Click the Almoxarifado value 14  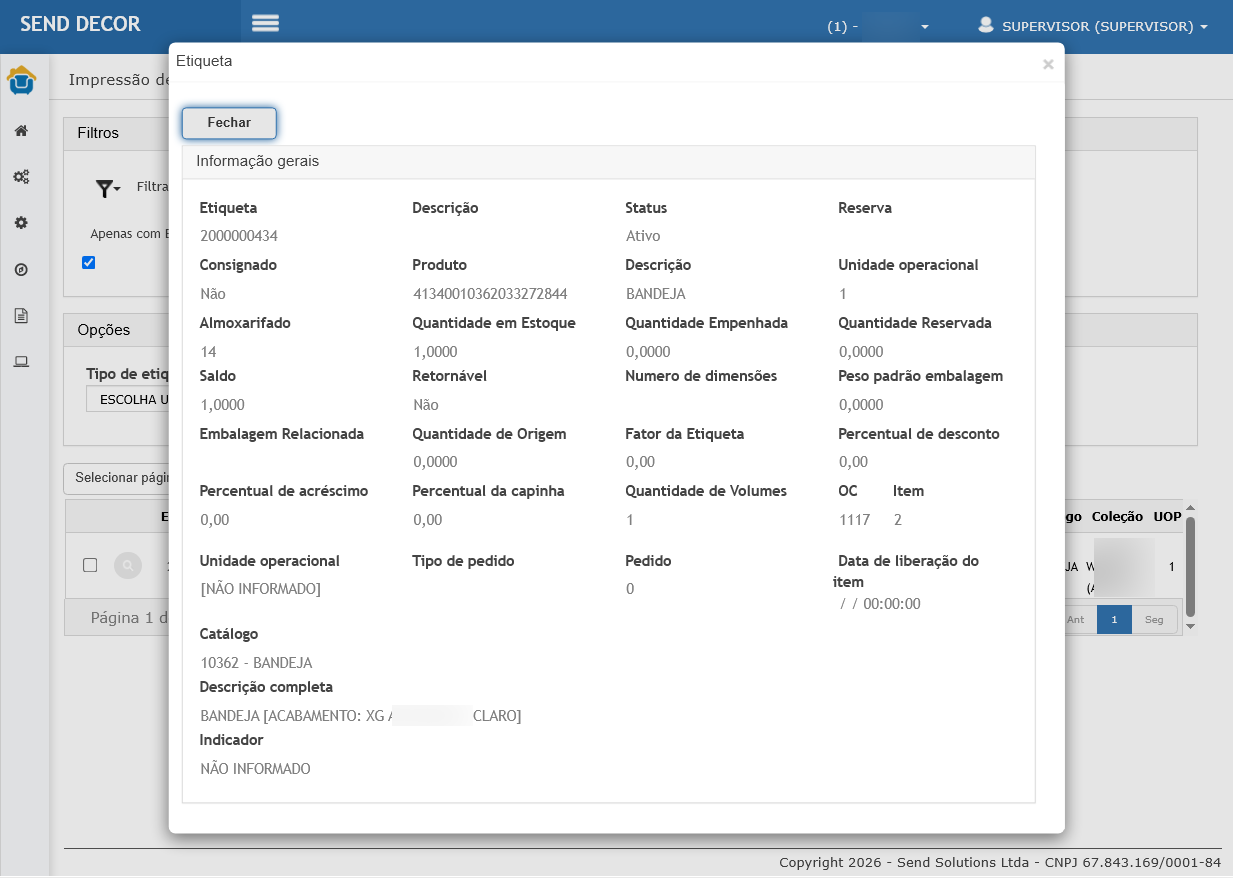(208, 352)
